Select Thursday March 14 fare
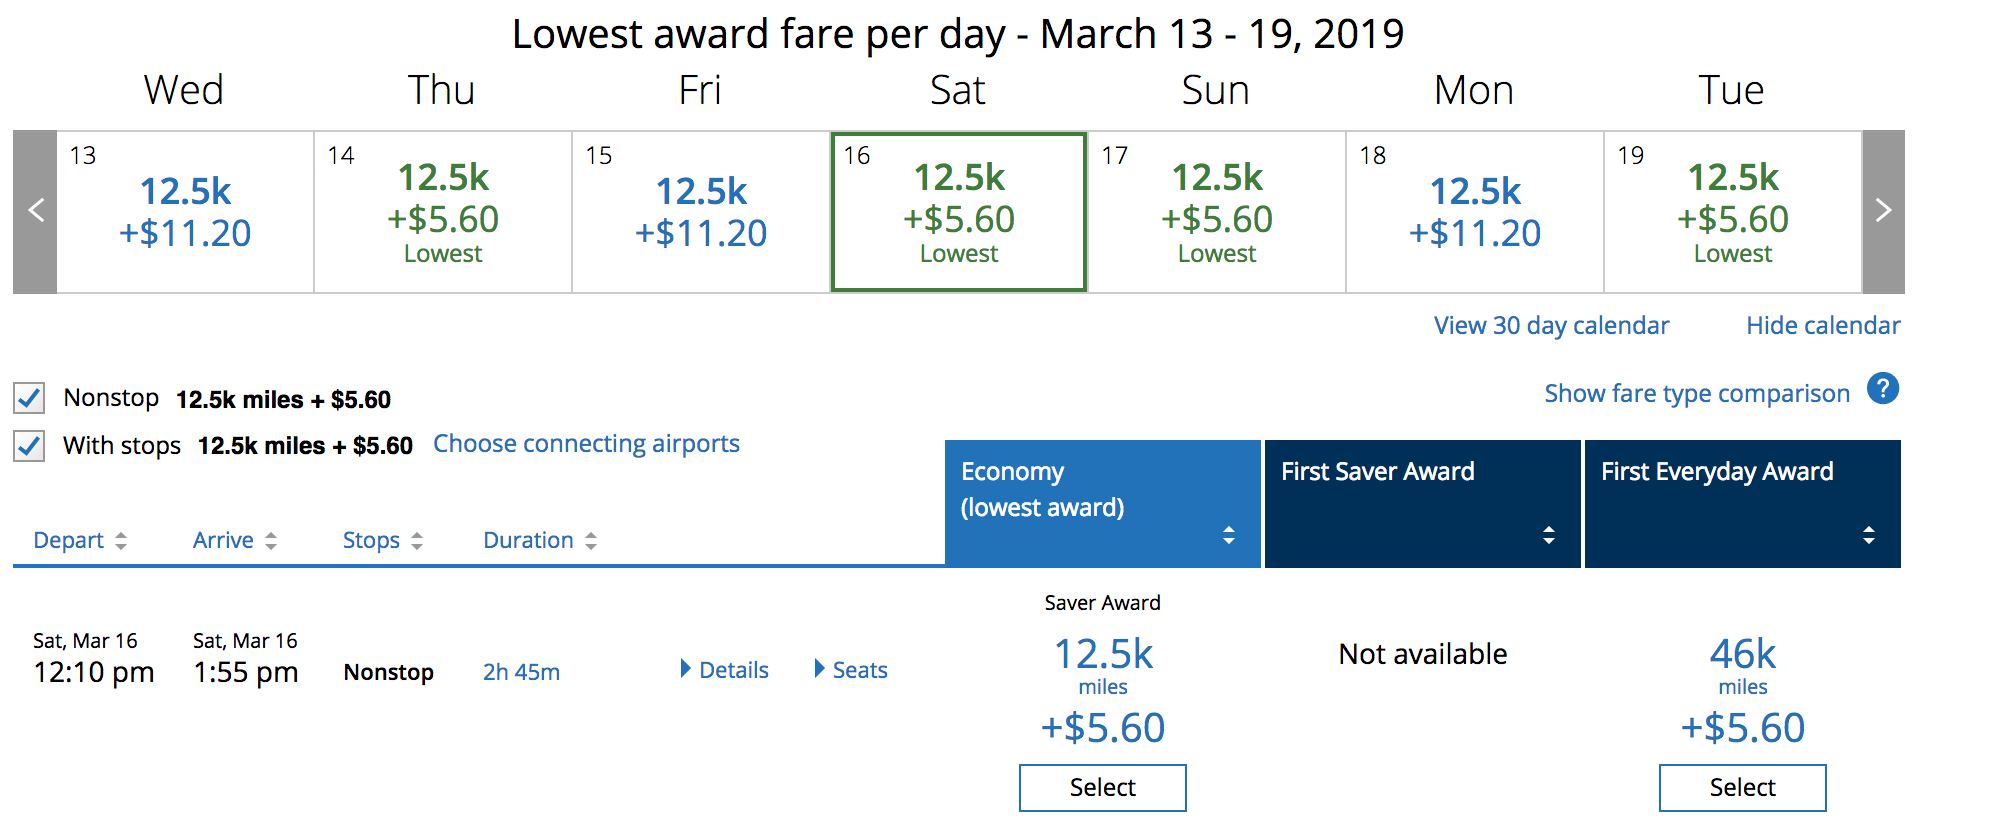The image size is (1998, 840). click(x=443, y=213)
